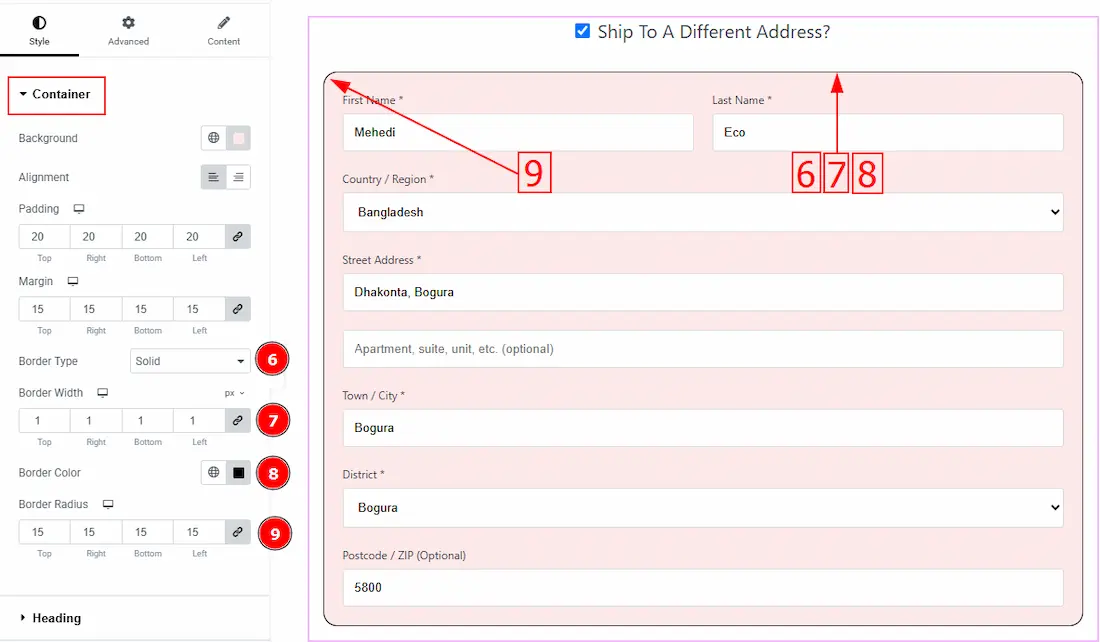The height and width of the screenshot is (642, 1100).
Task: Click Margin Bottom value field
Action: click(x=147, y=309)
